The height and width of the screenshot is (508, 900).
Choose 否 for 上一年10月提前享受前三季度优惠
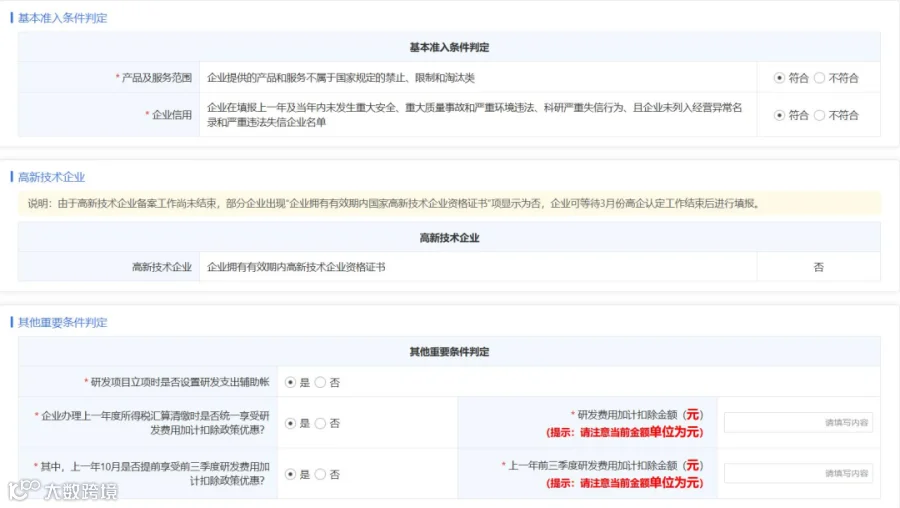[320, 474]
